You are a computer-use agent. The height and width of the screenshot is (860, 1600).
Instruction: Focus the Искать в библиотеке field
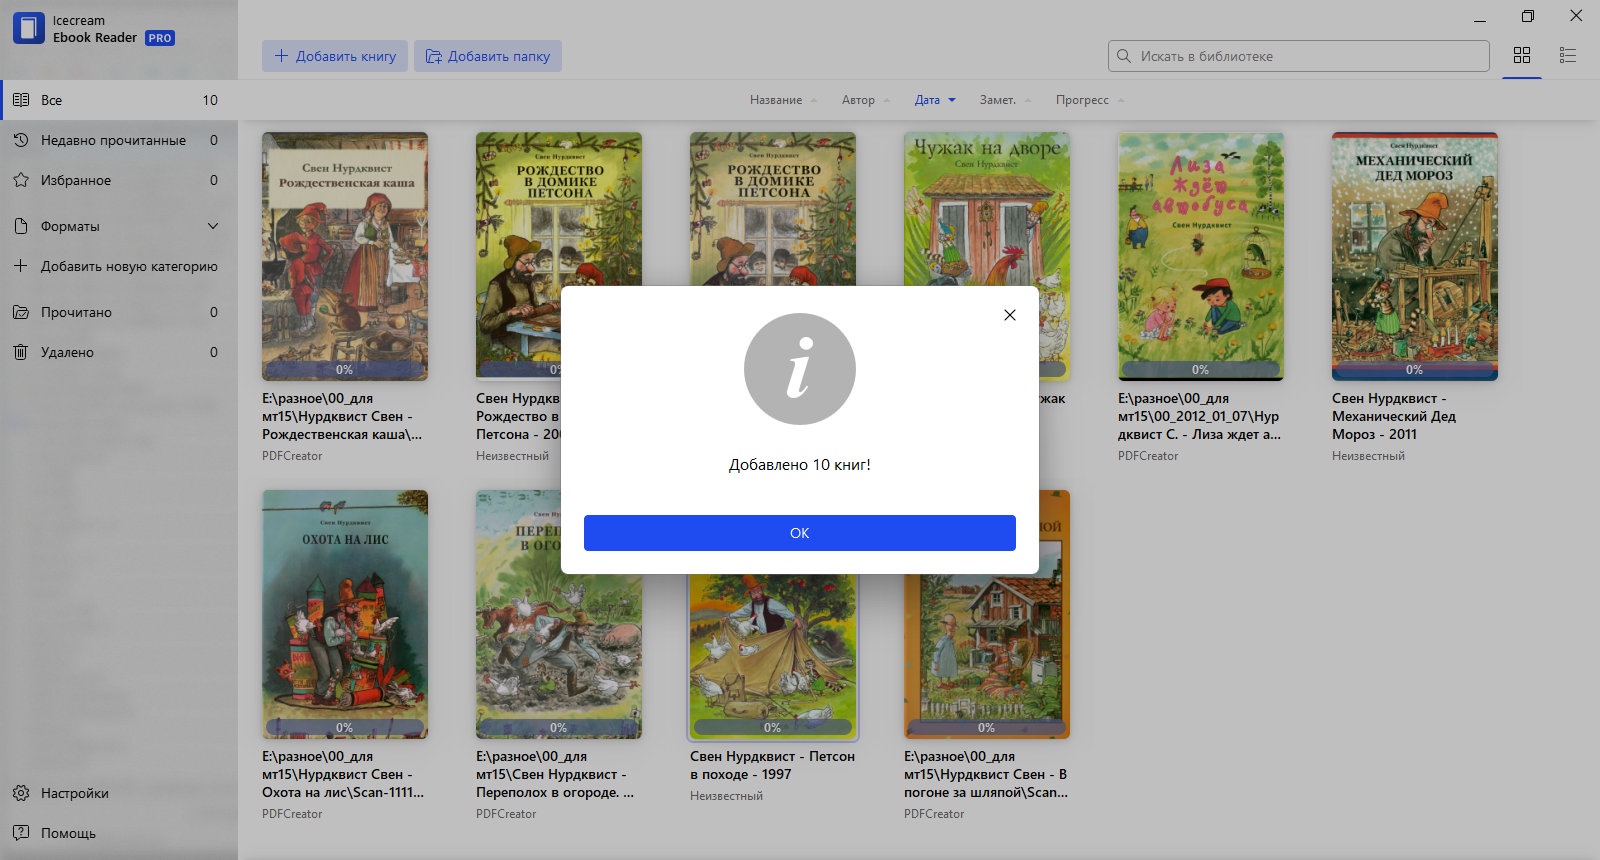click(1299, 56)
